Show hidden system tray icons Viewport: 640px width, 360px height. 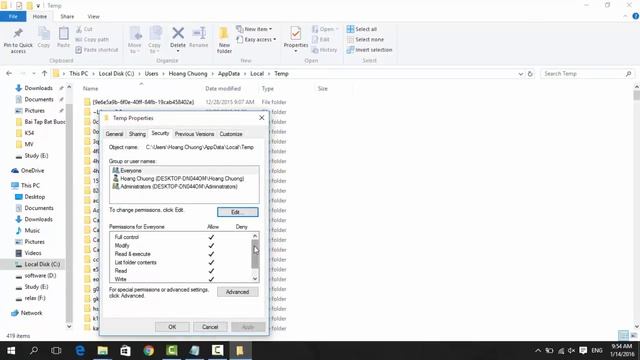point(538,351)
